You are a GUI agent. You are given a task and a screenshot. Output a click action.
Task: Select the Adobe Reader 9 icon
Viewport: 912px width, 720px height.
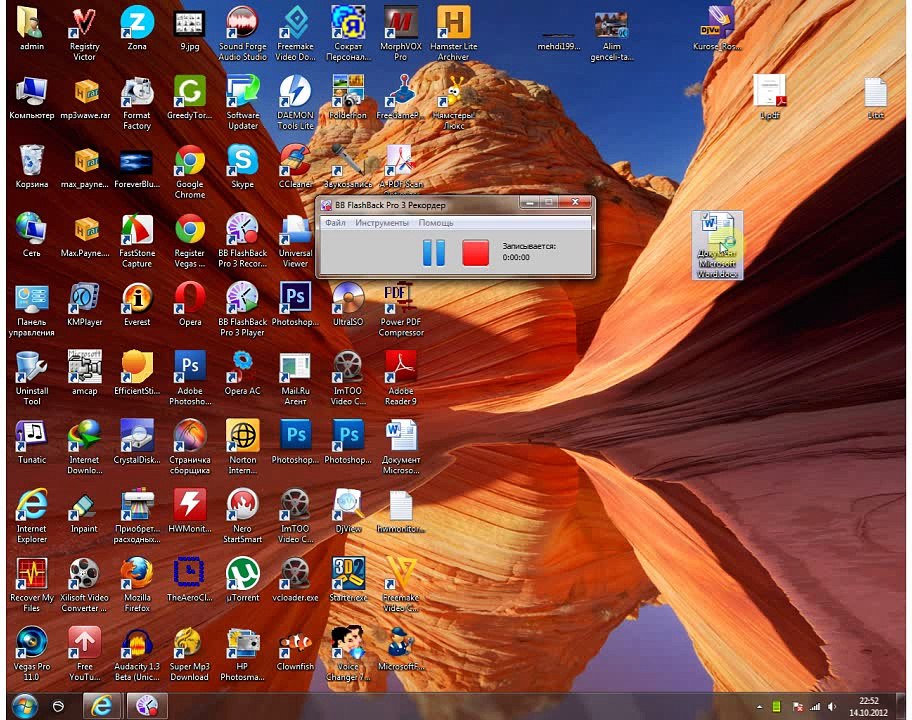click(x=401, y=379)
